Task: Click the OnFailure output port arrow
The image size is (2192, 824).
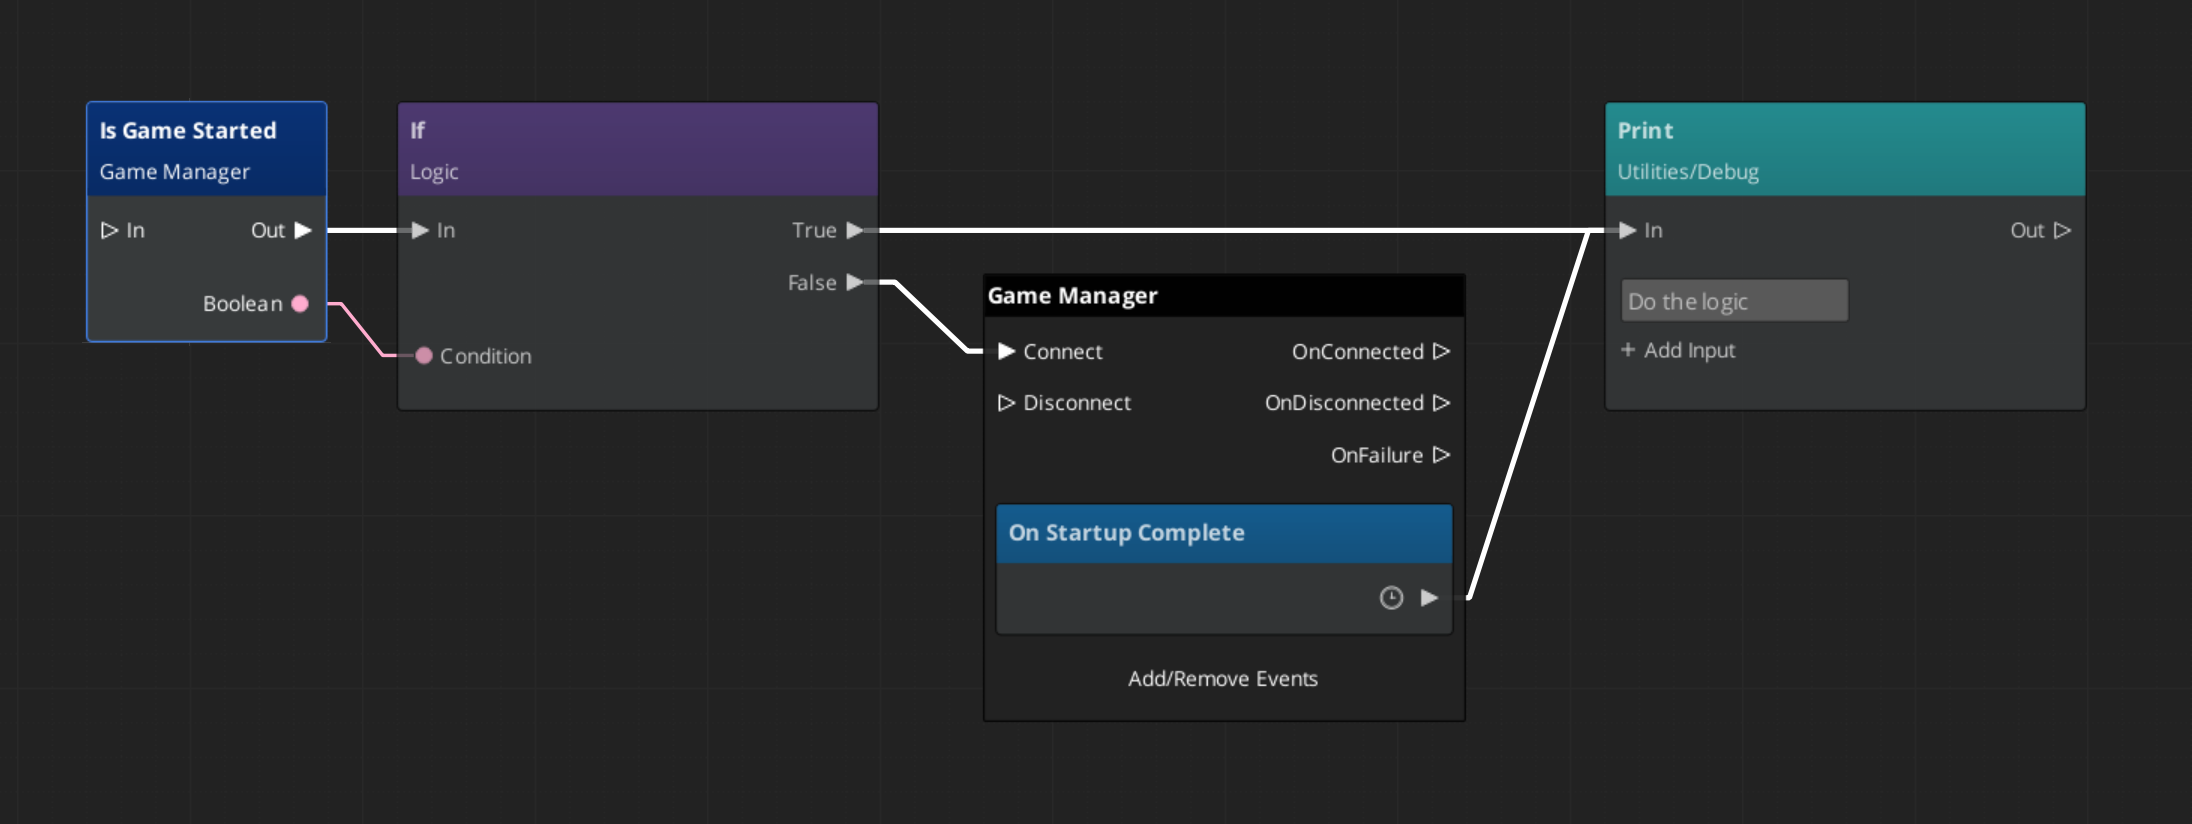Action: pyautogui.click(x=1441, y=455)
